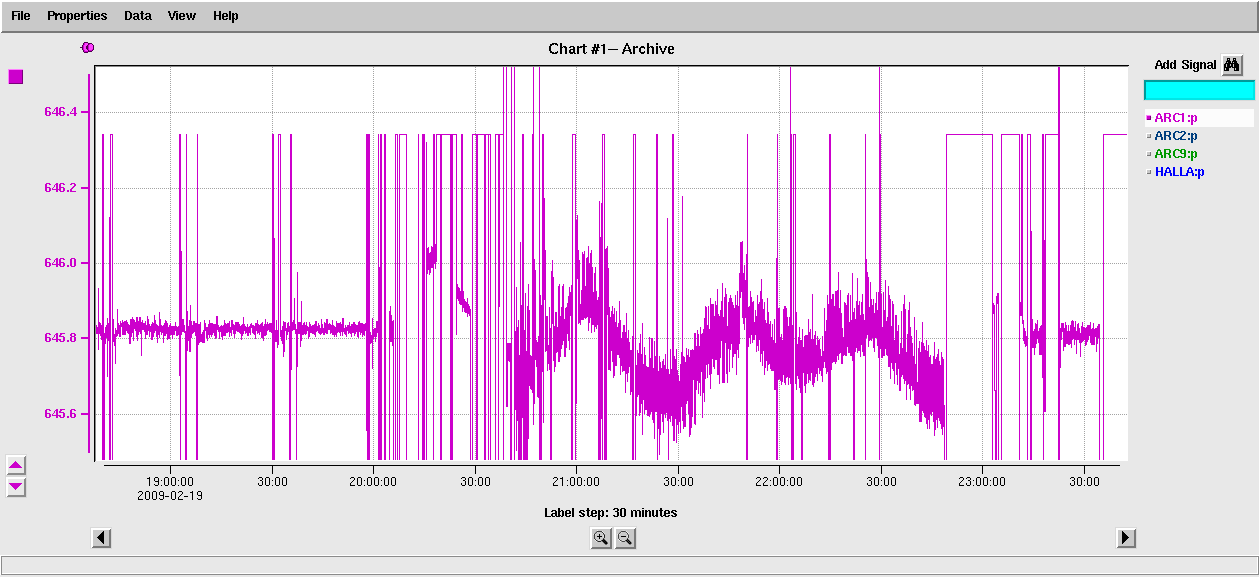Open the Properties menu

77,16
